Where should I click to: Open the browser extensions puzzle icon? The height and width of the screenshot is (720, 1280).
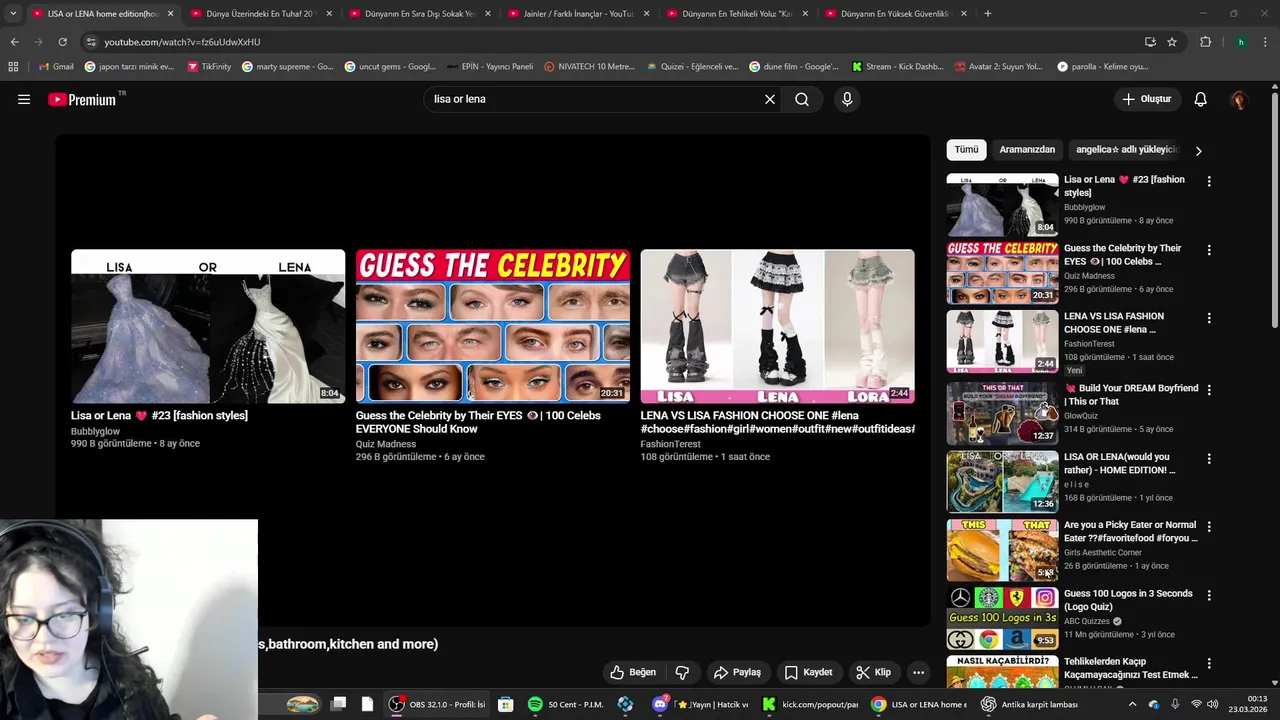pos(1205,42)
